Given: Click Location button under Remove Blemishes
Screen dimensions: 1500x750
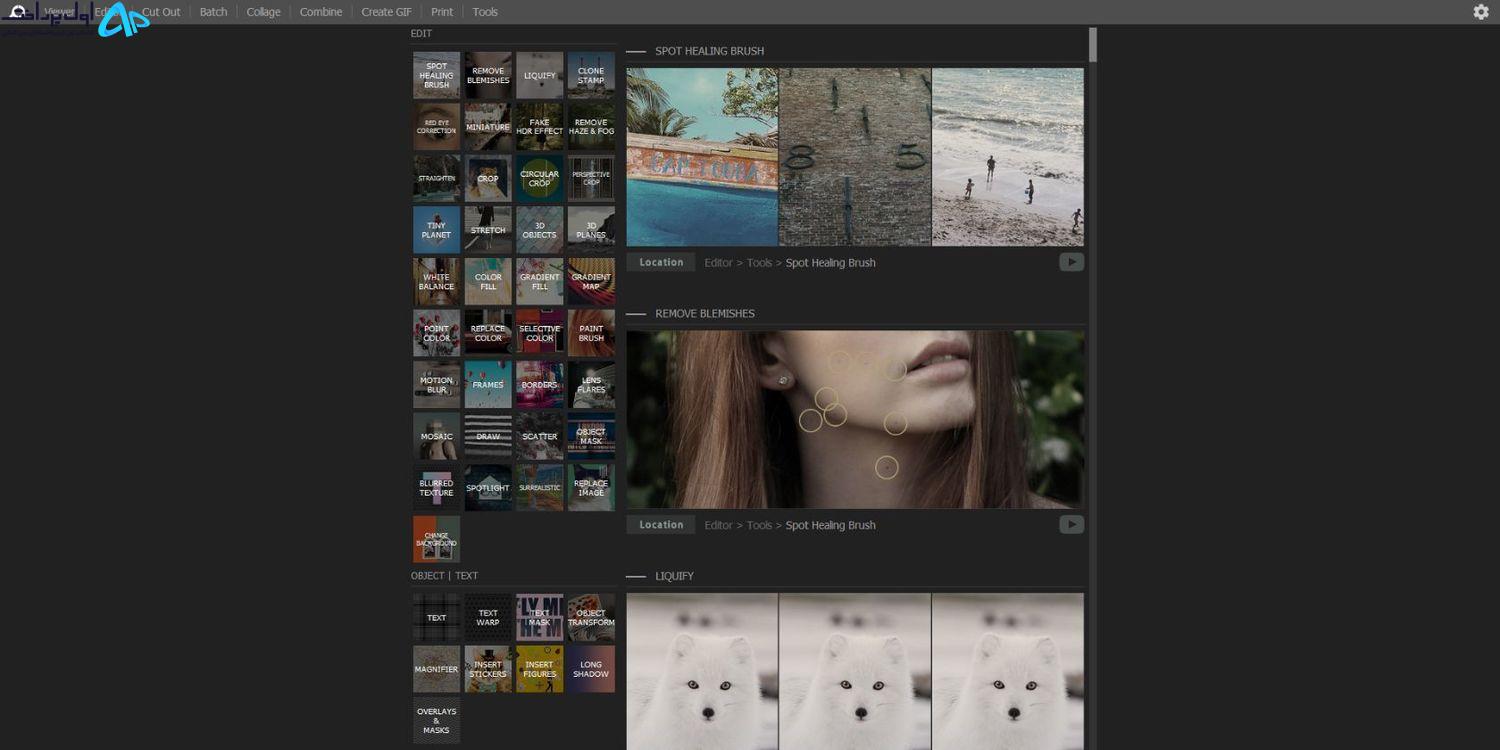Looking at the screenshot, I should click(661, 524).
